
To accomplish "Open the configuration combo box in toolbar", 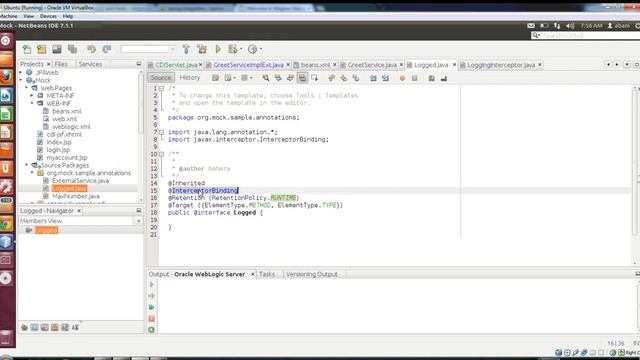I will click(148, 49).
